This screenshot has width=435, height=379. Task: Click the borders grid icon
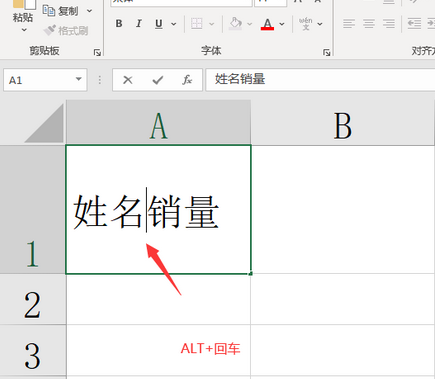(x=197, y=24)
